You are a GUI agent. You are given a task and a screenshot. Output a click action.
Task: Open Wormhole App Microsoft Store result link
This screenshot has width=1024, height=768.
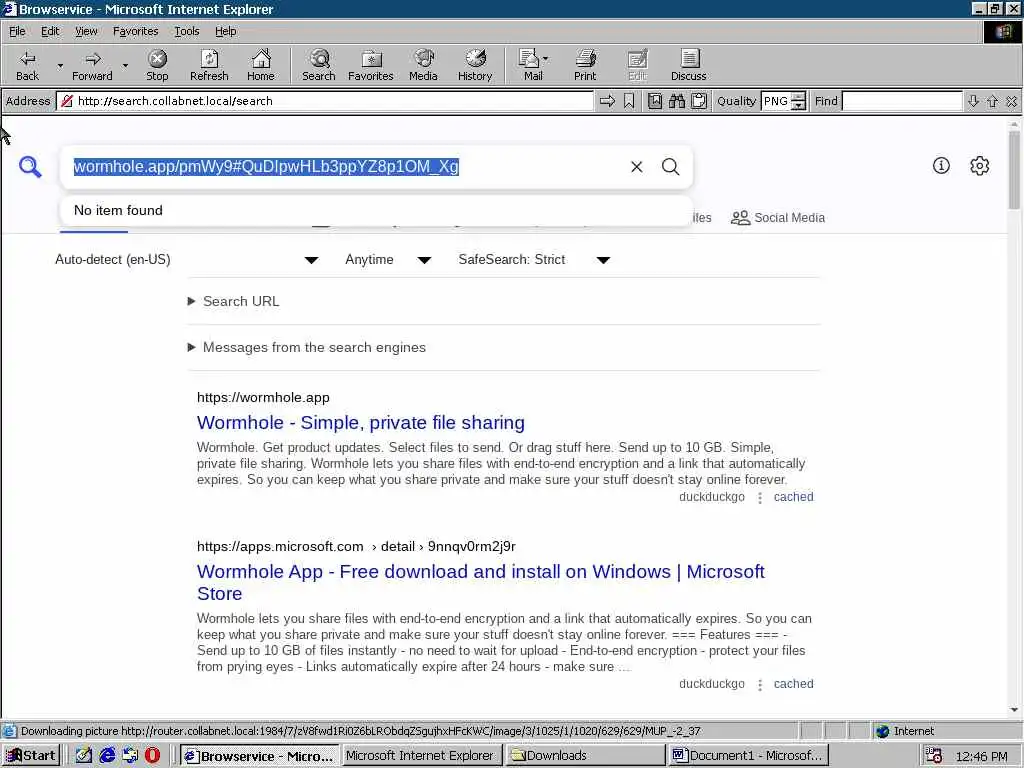coord(481,583)
